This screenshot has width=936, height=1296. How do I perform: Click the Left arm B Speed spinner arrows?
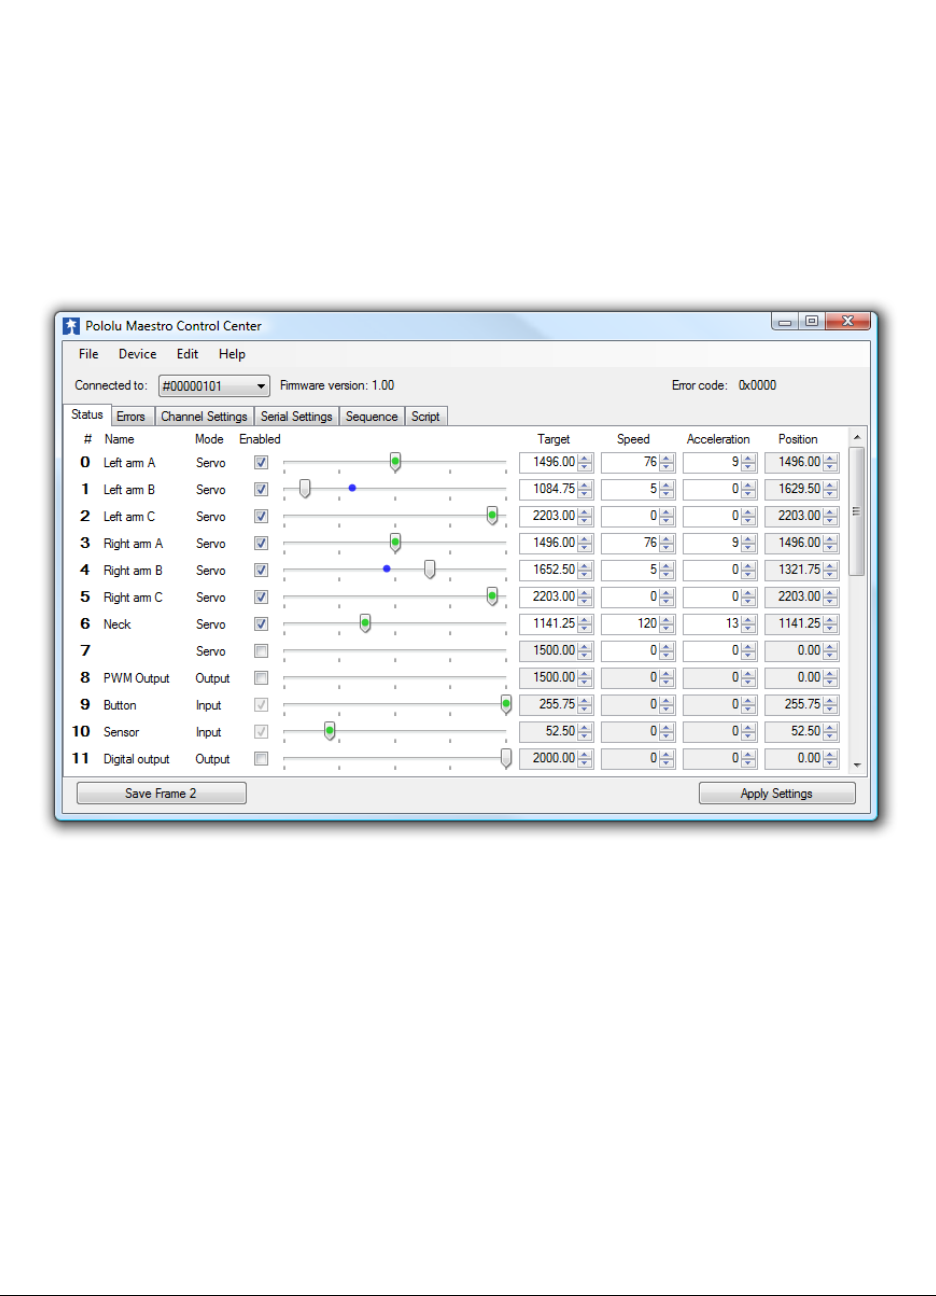(667, 490)
